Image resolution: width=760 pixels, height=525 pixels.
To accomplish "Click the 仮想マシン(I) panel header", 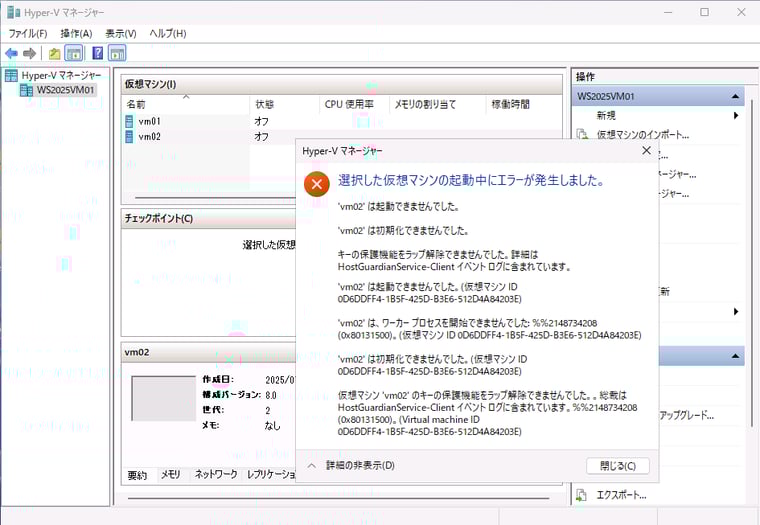I will [341, 84].
